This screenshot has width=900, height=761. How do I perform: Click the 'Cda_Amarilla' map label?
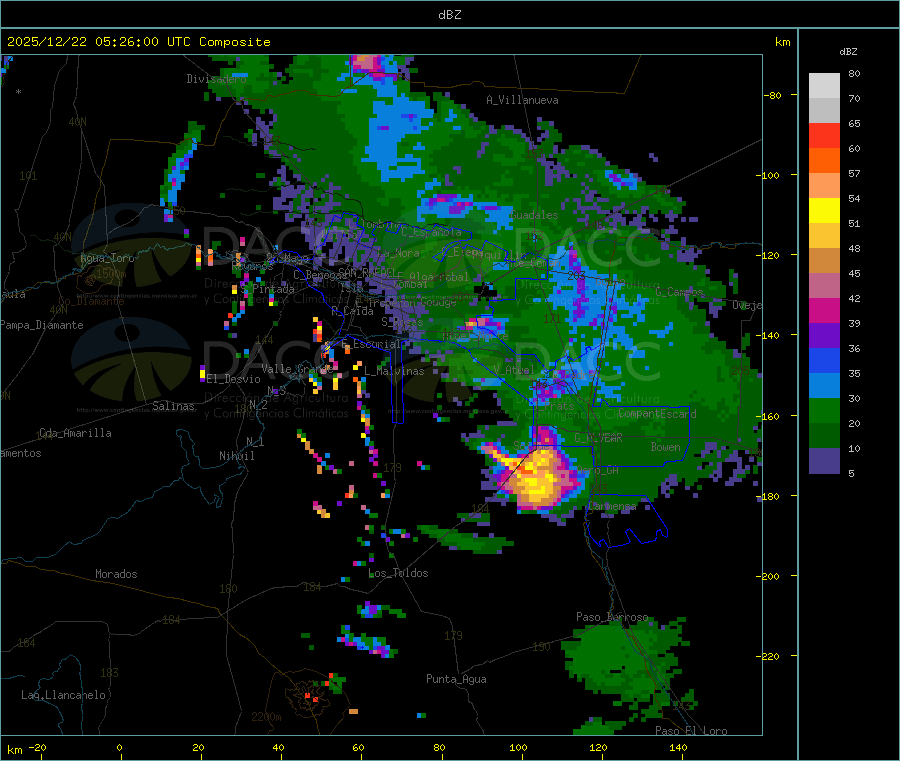pos(75,433)
